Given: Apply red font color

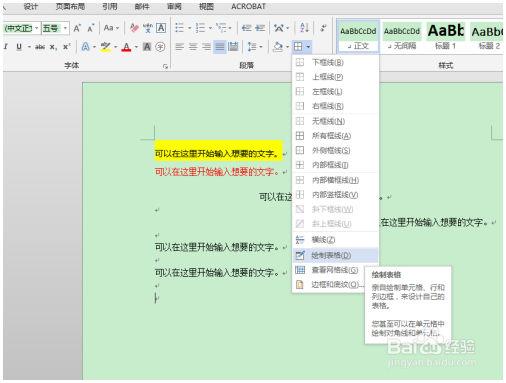Looking at the screenshot, I should point(126,47).
